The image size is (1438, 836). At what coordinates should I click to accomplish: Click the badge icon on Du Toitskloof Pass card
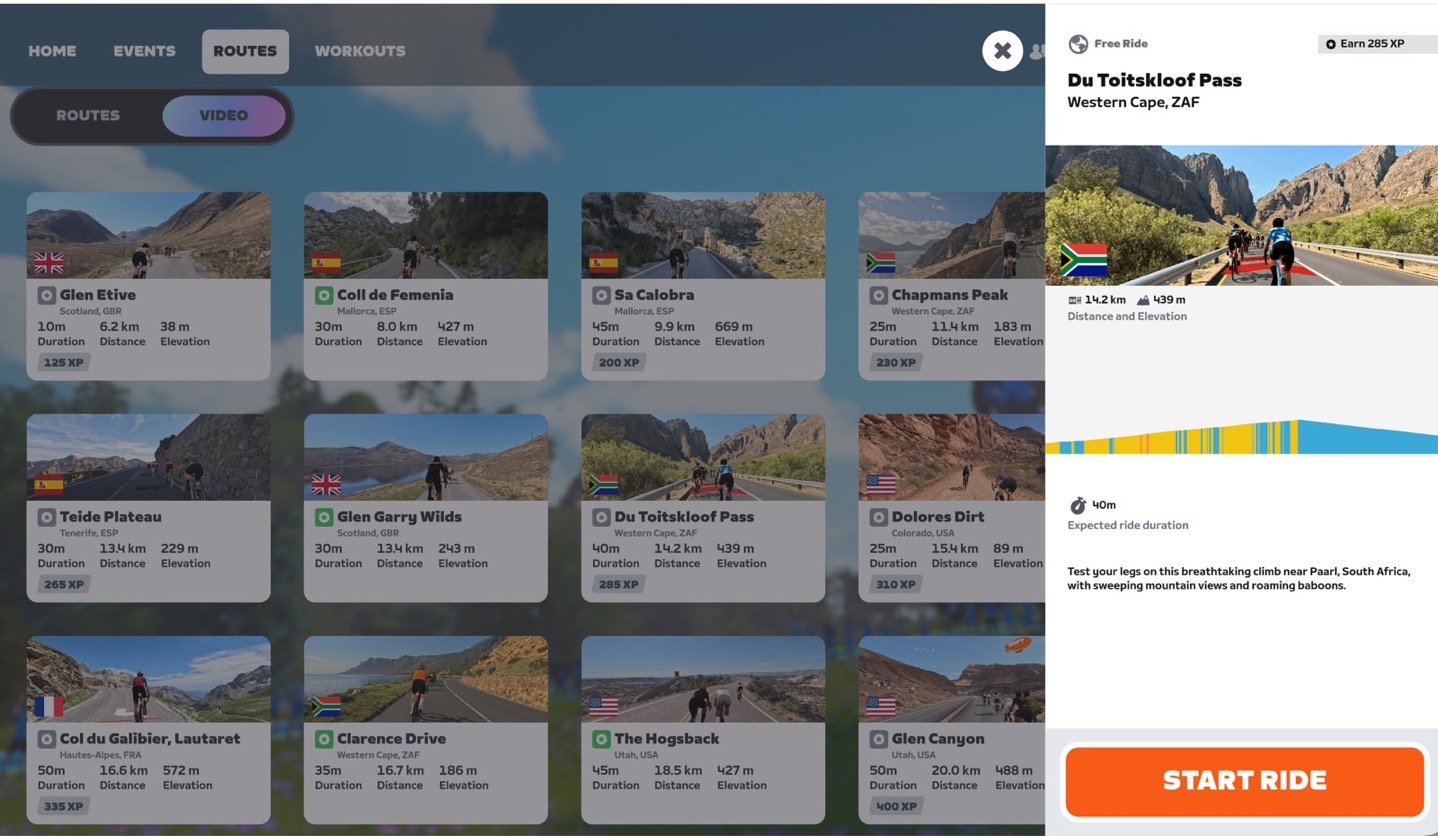click(601, 517)
